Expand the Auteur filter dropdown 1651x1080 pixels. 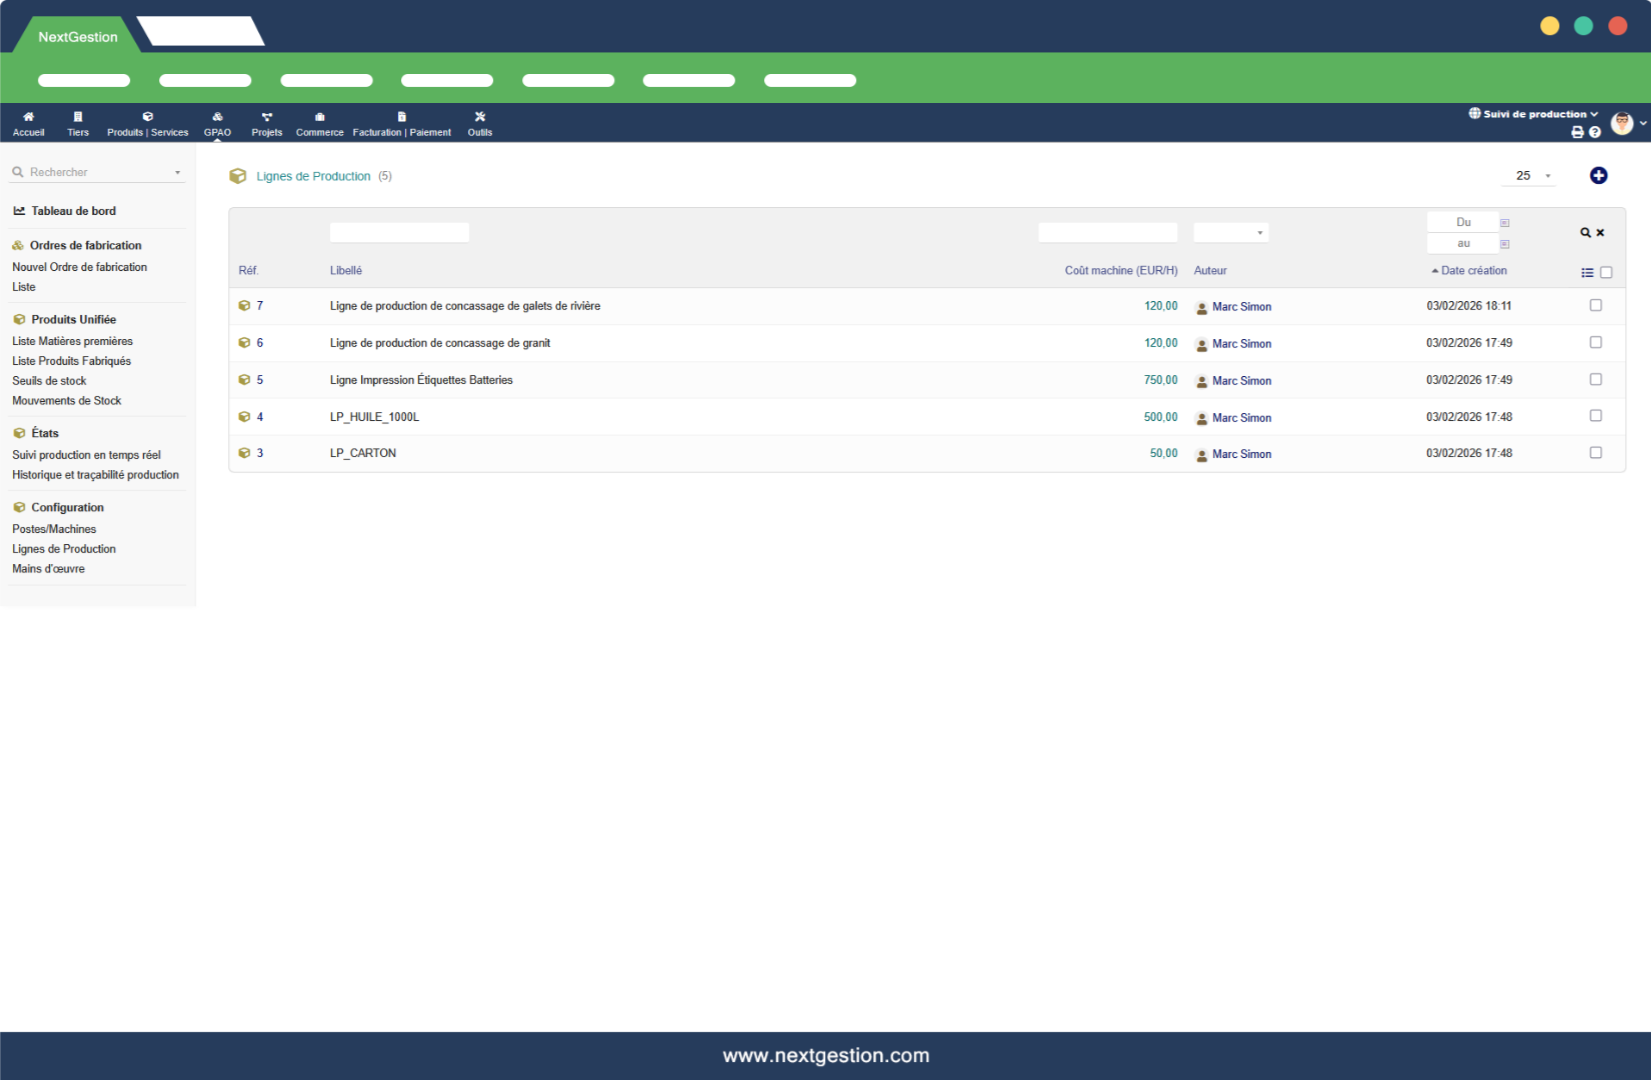tap(1231, 233)
